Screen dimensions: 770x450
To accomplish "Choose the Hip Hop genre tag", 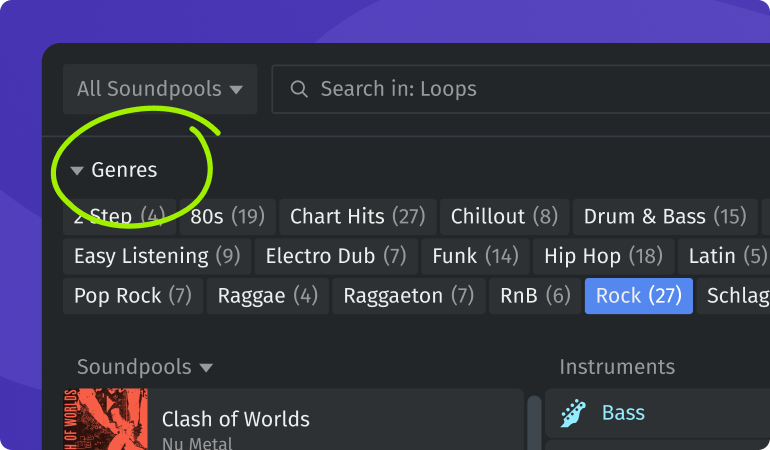I will pos(603,256).
